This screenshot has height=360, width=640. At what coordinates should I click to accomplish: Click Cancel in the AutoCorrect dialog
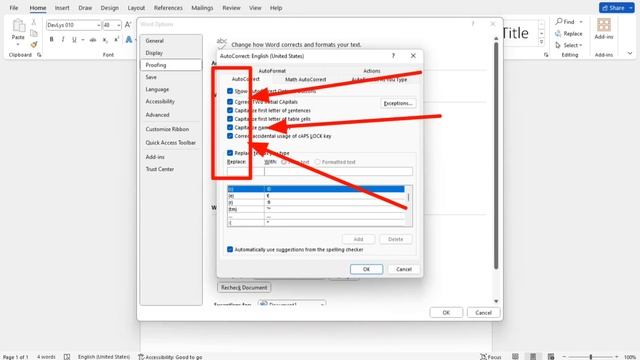click(x=404, y=269)
